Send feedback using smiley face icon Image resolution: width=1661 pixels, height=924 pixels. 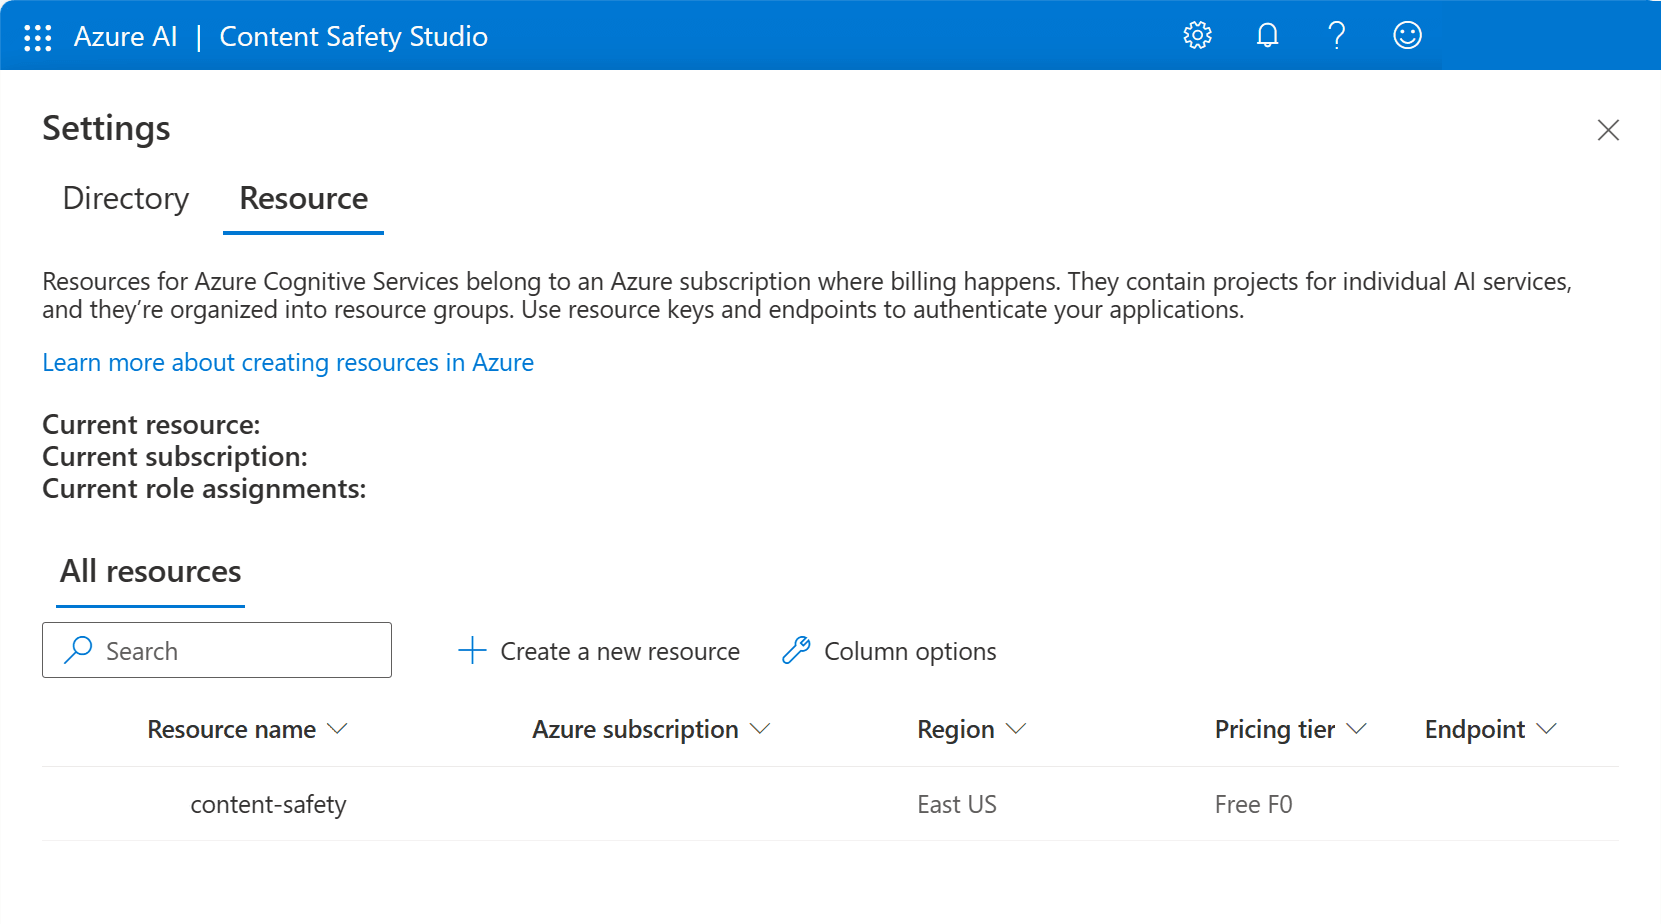point(1407,36)
